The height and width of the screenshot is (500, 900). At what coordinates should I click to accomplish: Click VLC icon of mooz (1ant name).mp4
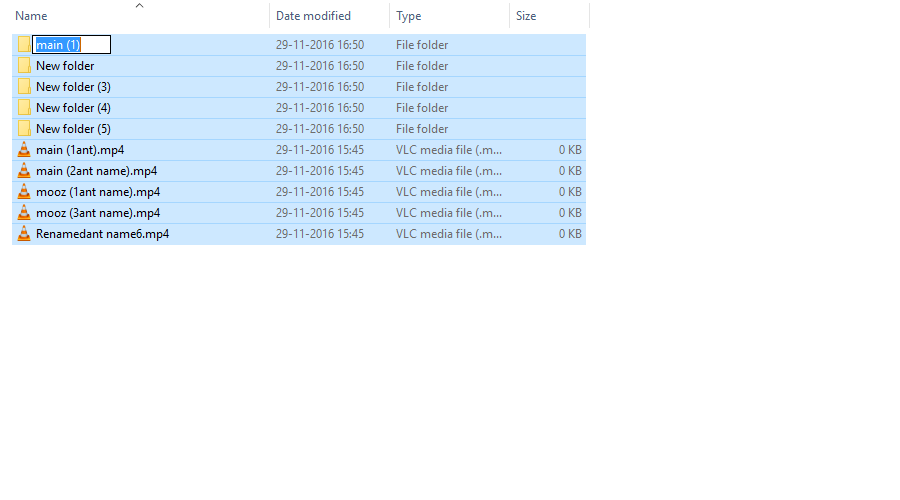pos(24,192)
